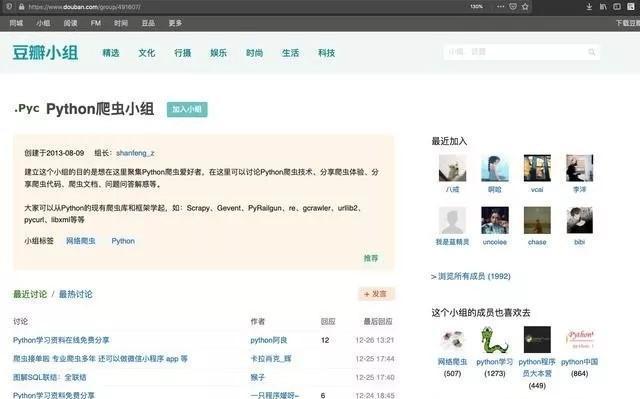Open group leader shanfeng_z profile
Image resolution: width=640 pixels, height=399 pixels.
tap(135, 153)
